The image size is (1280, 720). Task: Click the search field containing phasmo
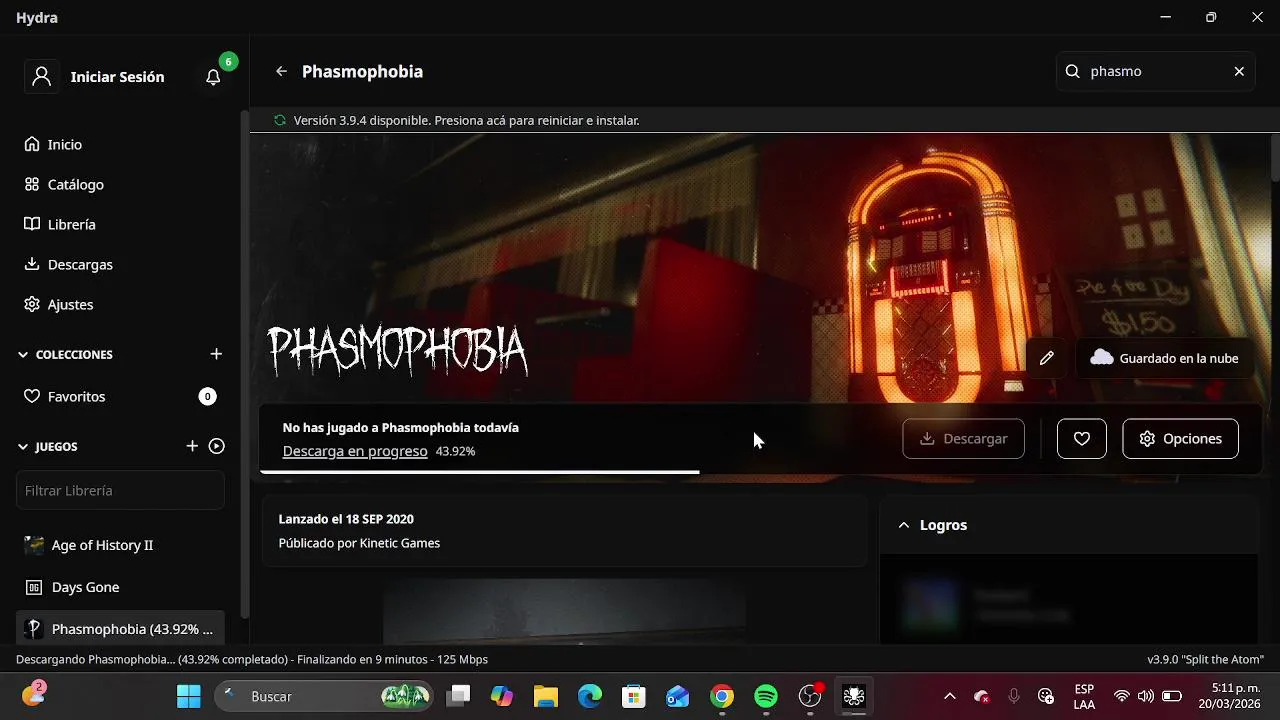1155,71
